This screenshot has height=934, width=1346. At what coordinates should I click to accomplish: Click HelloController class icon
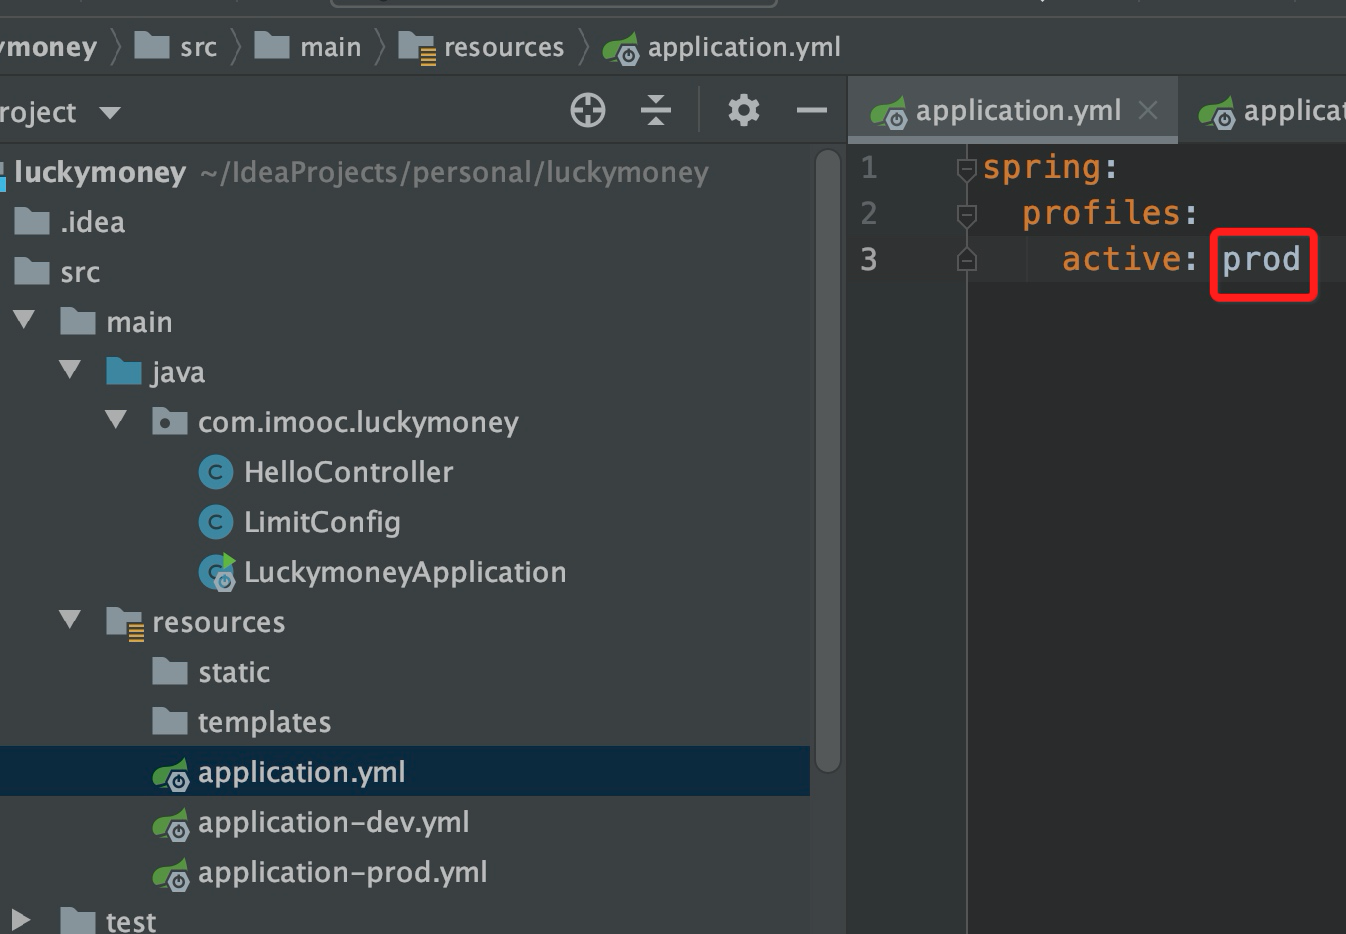215,472
